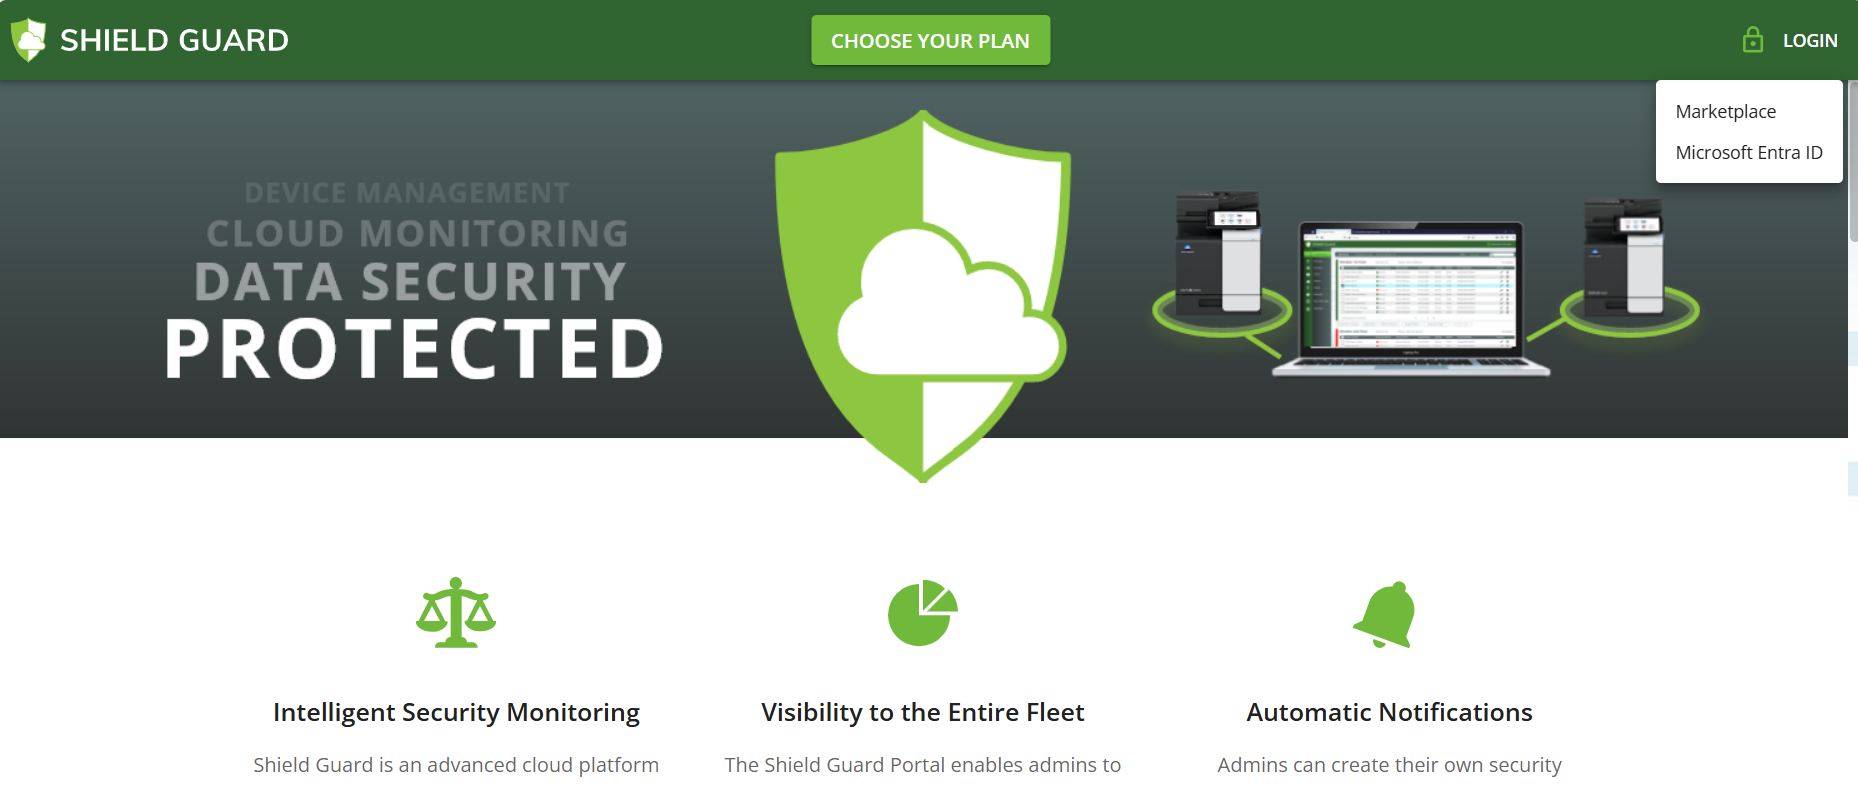Click the SHIELD GUARD brand name text
This screenshot has height=786, width=1858.
click(x=174, y=40)
